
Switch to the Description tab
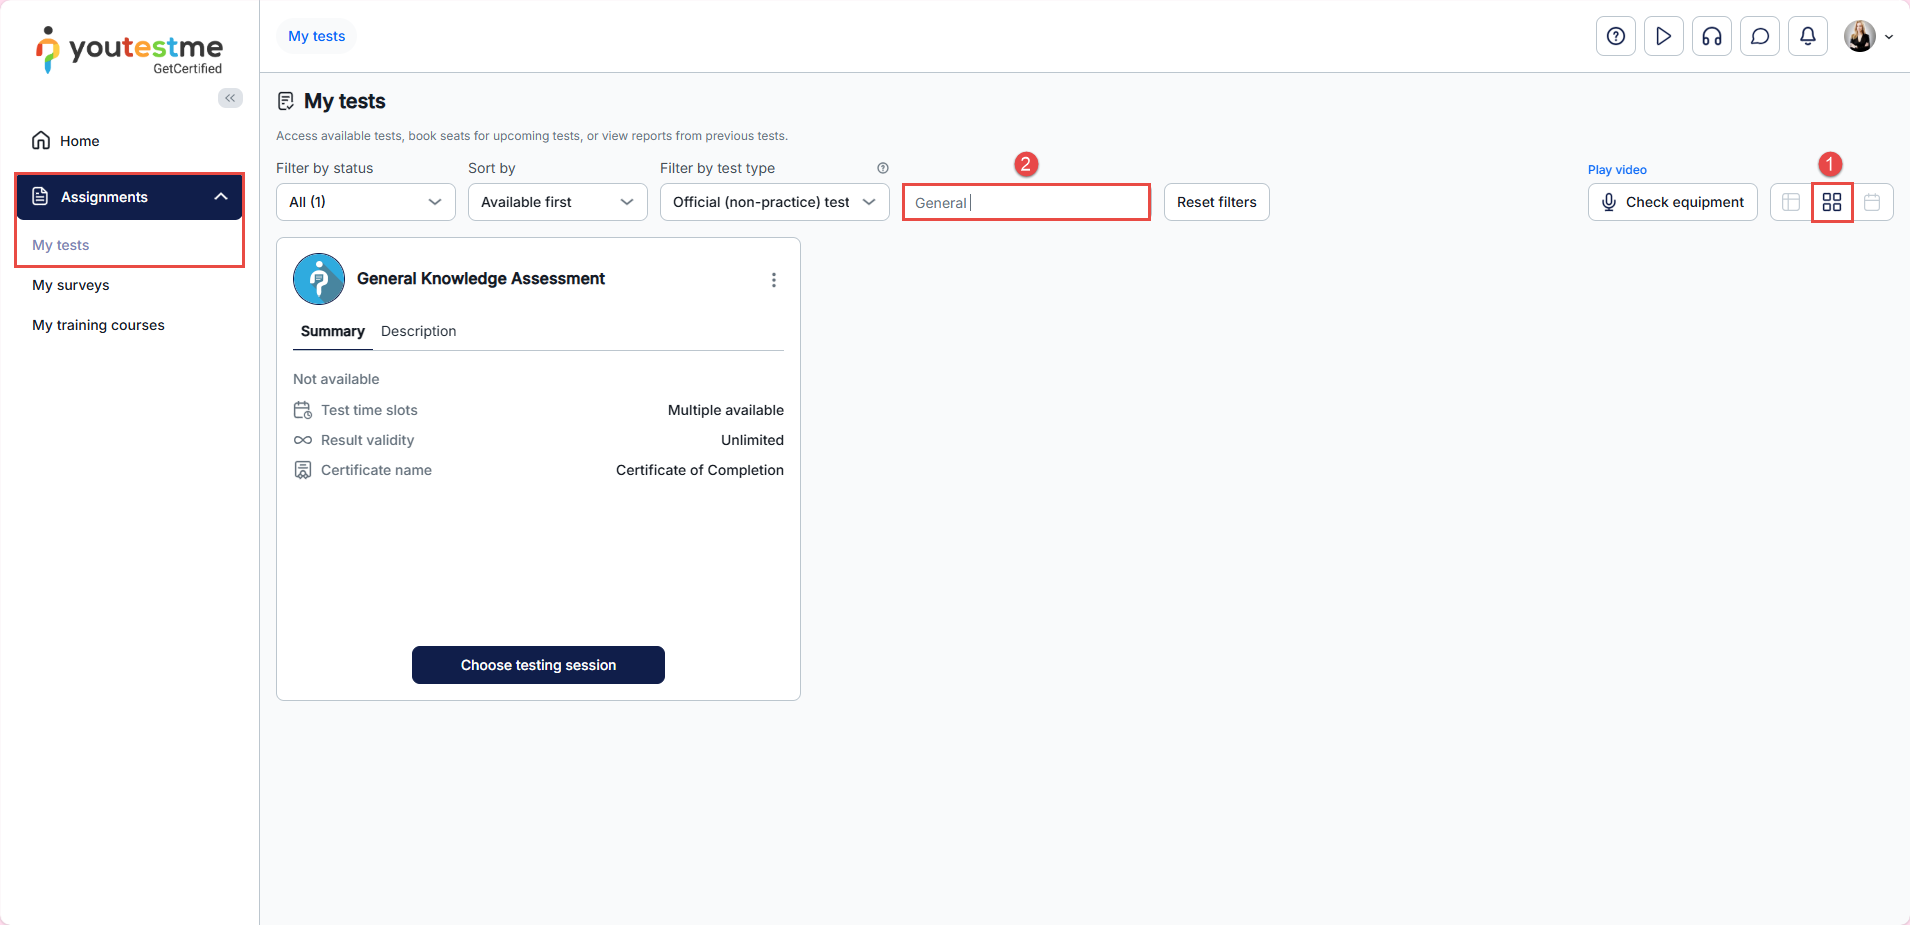pos(418,331)
